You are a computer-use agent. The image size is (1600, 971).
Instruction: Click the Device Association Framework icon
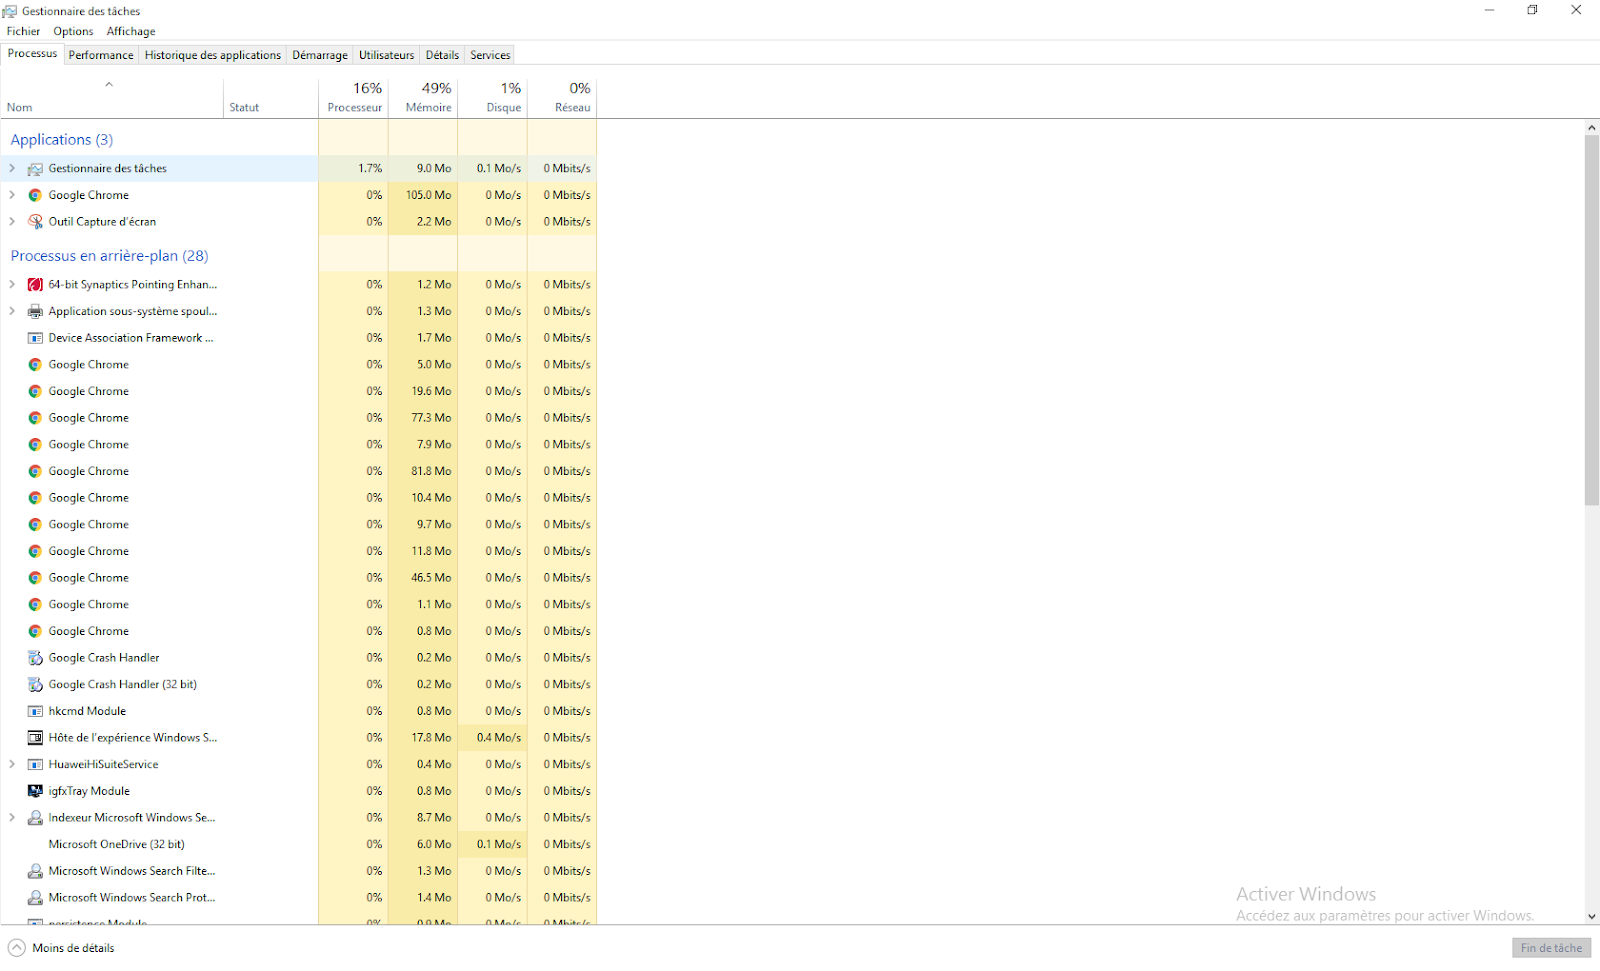(35, 338)
